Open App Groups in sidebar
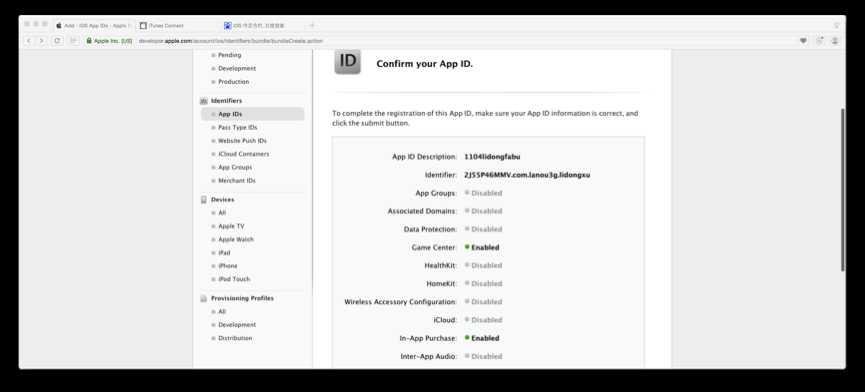The width and height of the screenshot is (865, 392). [235, 167]
